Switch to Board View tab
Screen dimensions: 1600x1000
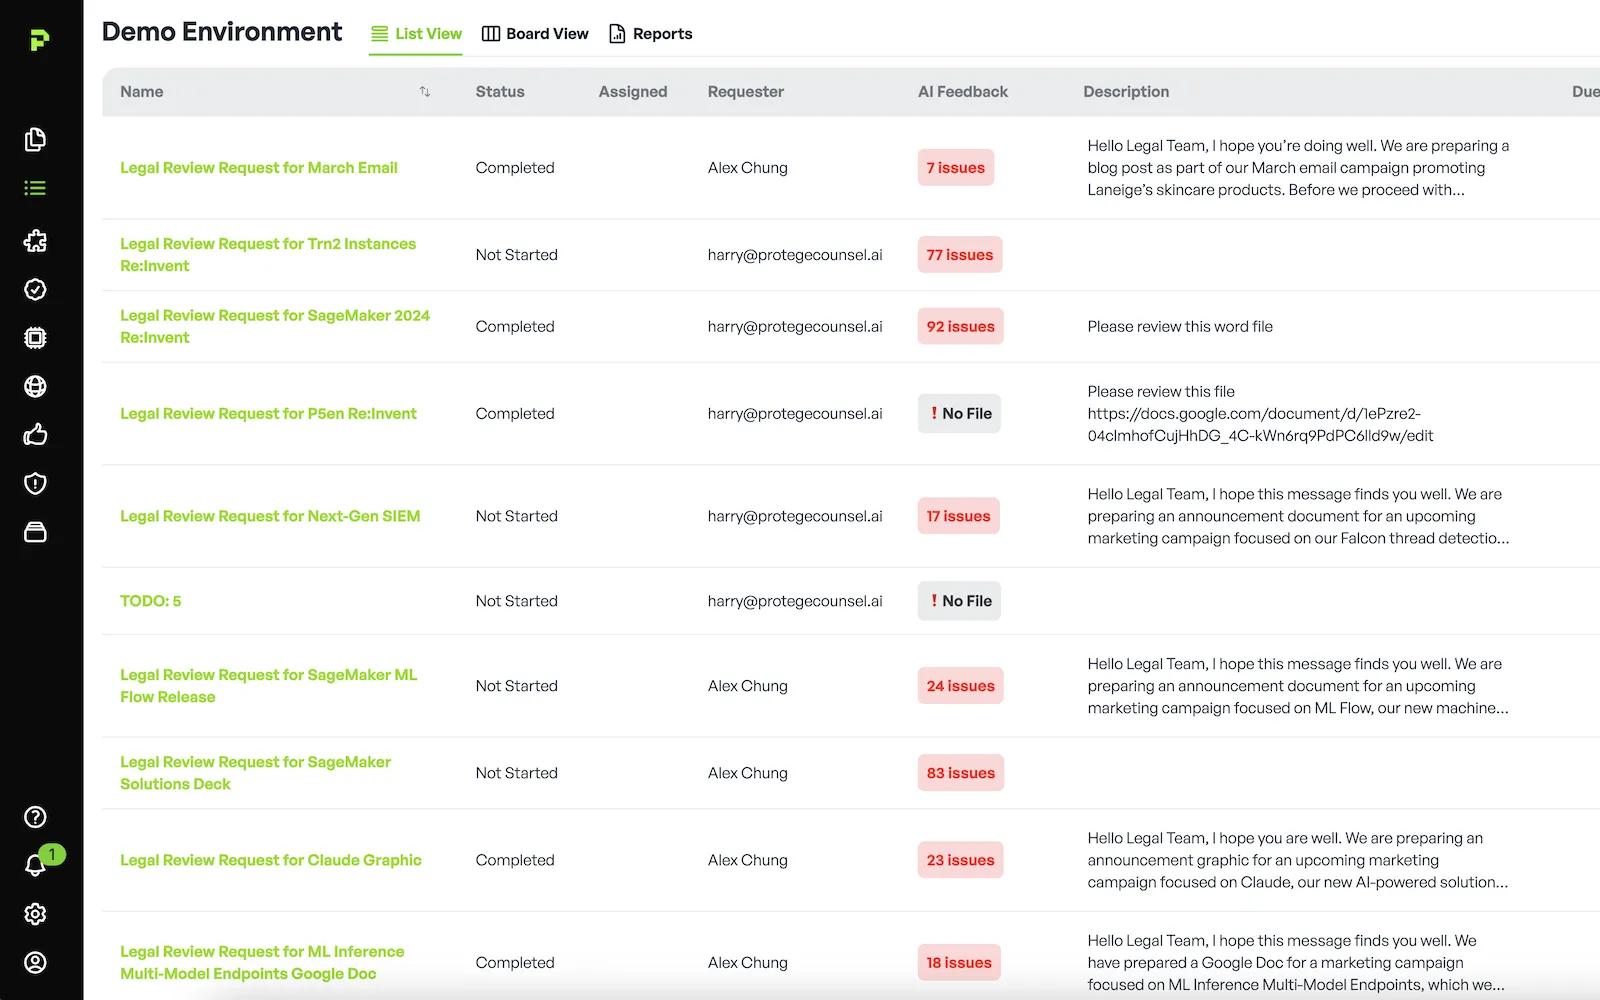click(535, 34)
